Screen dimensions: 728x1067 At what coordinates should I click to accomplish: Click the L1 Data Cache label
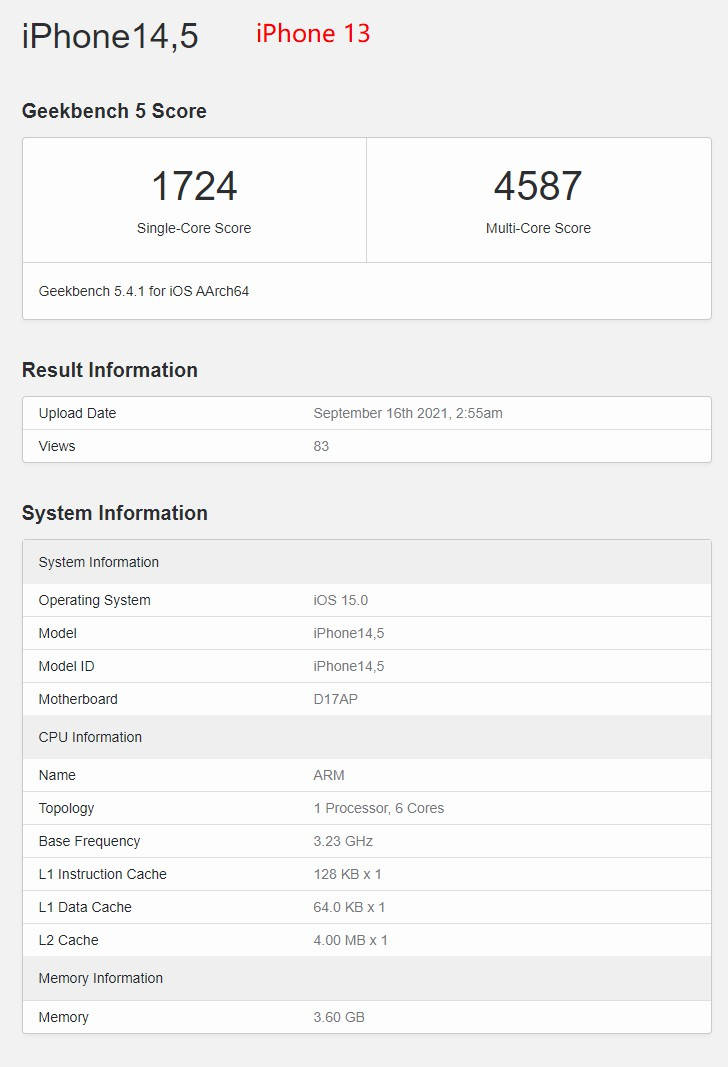85,907
